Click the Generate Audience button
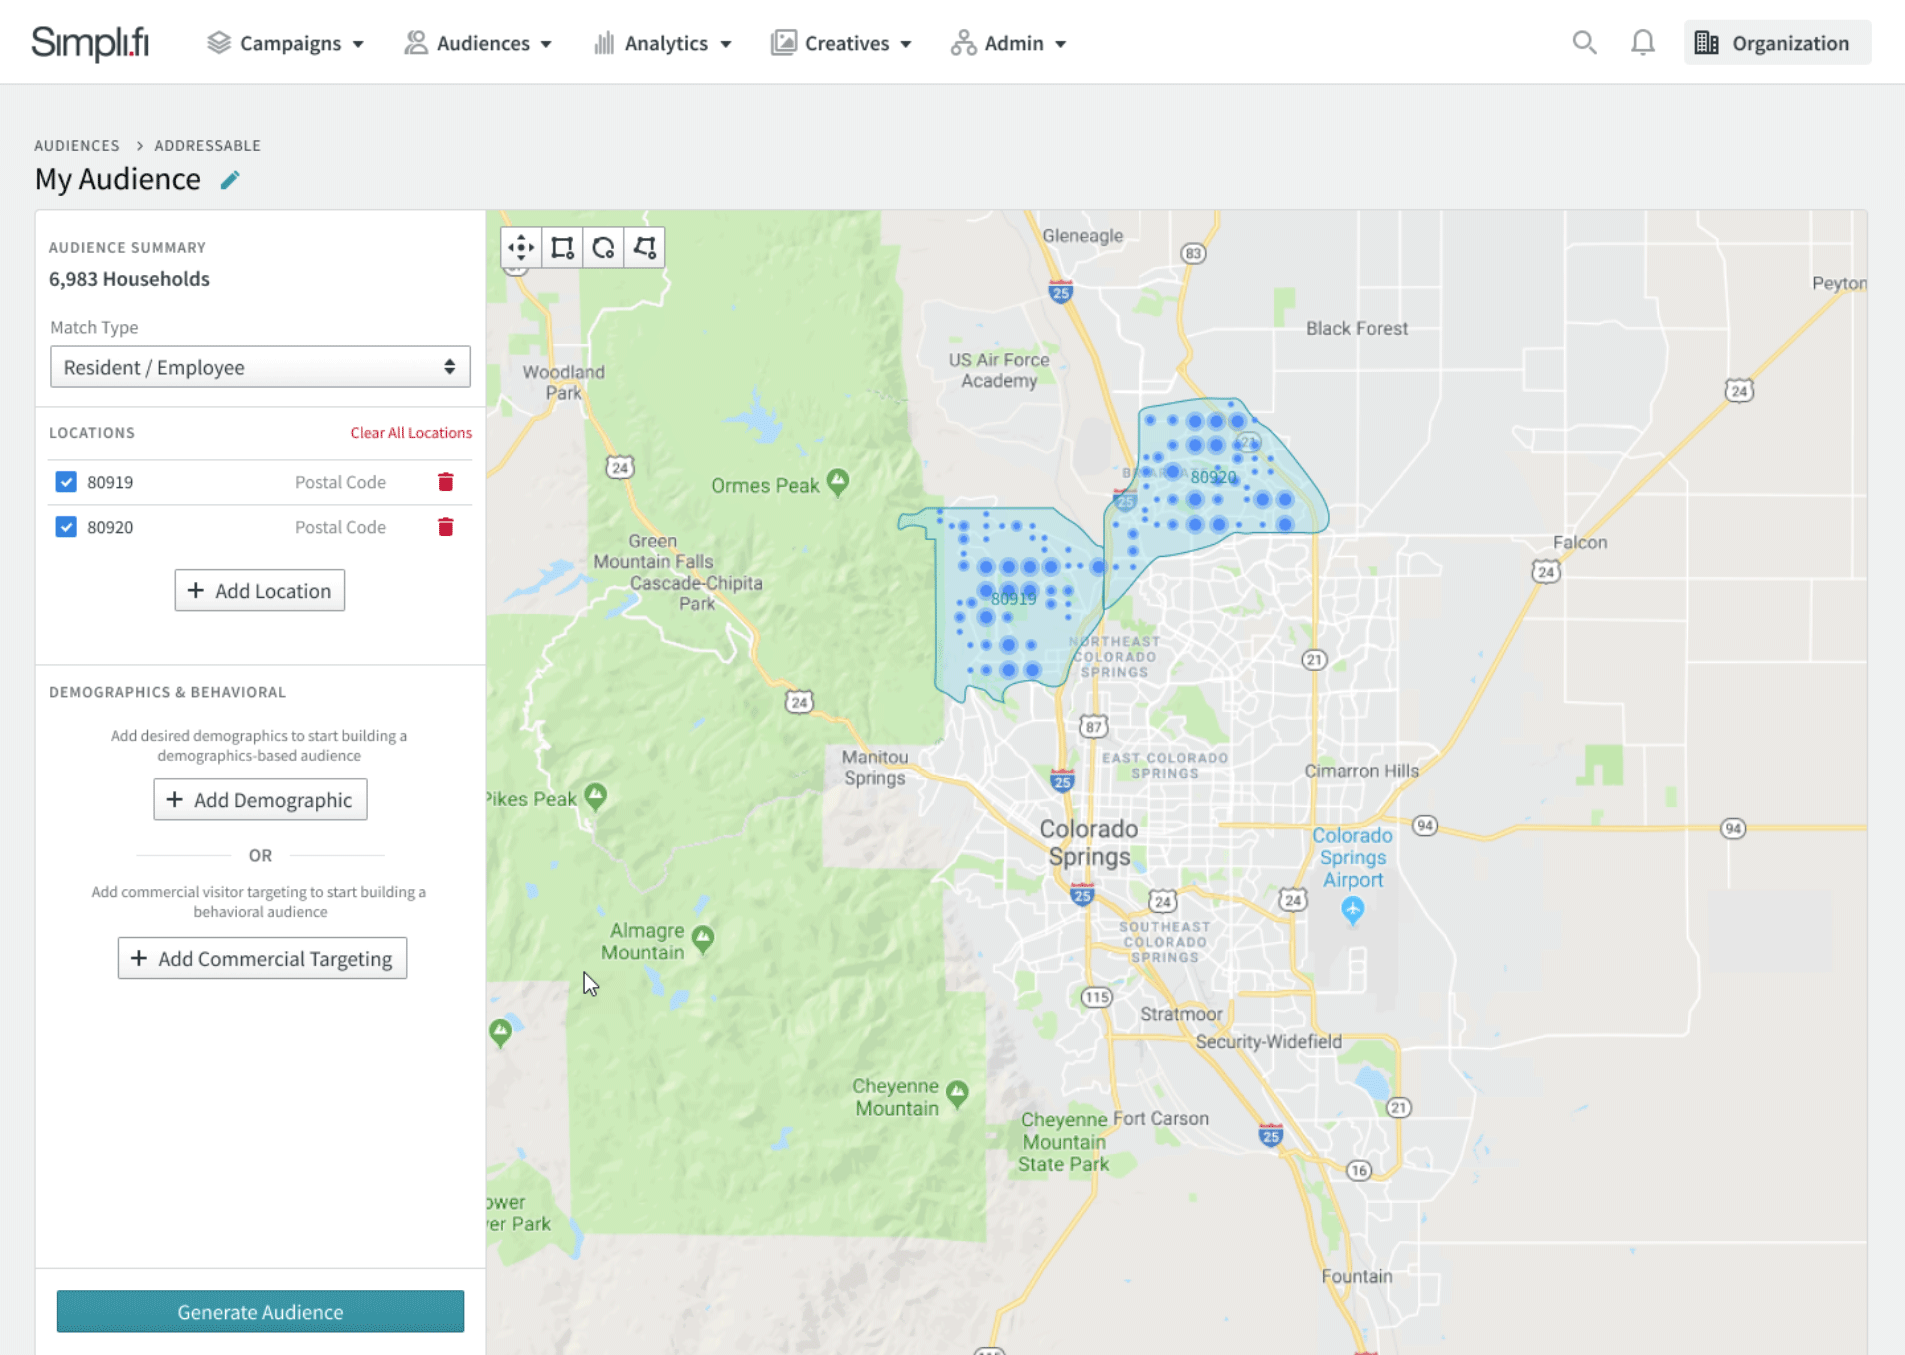This screenshot has width=1905, height=1355. click(x=260, y=1311)
